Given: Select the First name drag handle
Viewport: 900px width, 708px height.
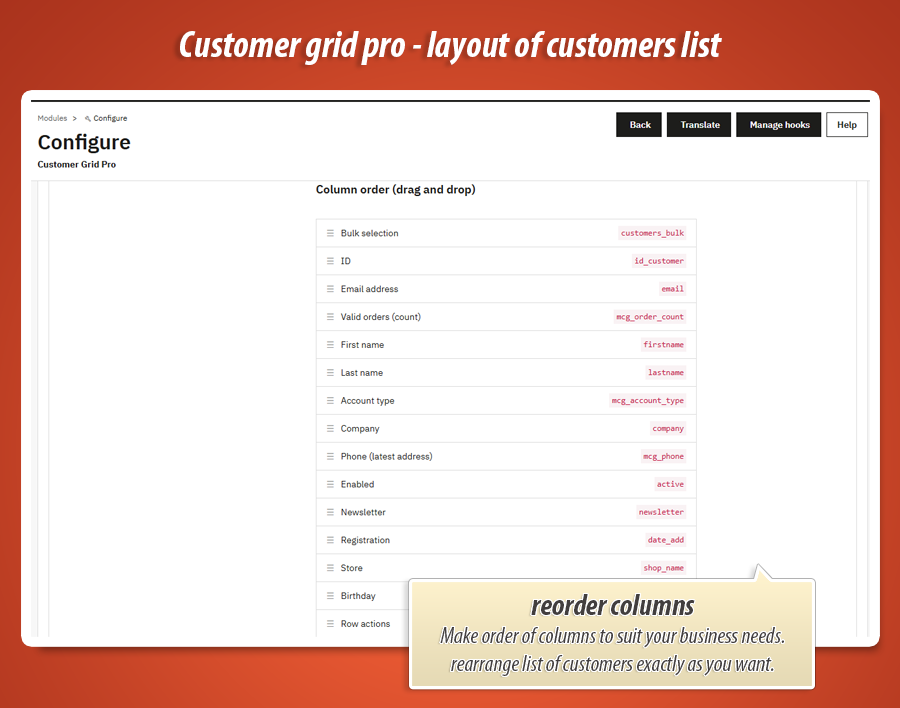Looking at the screenshot, I should click(x=330, y=345).
